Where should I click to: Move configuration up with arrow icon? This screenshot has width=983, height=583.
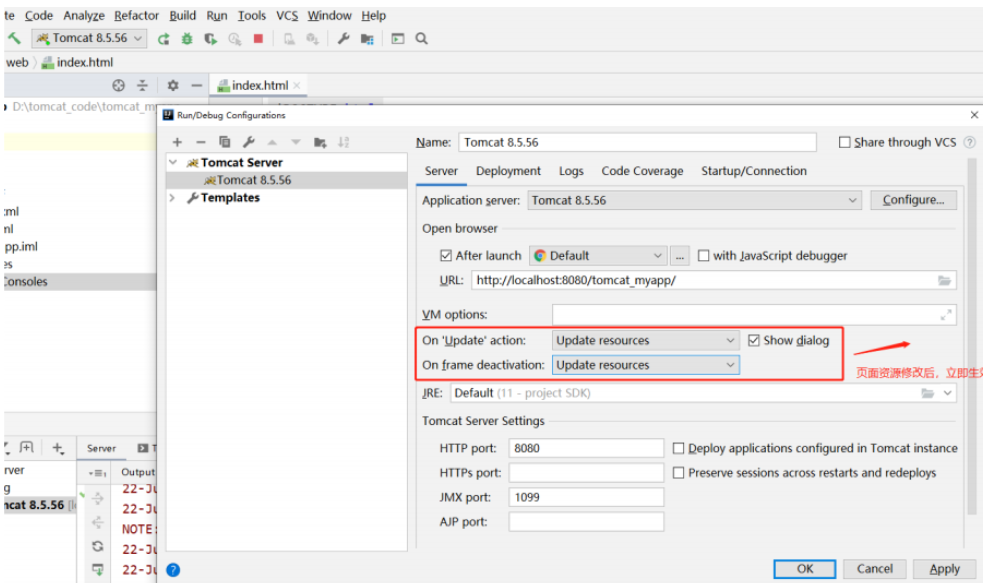pyautogui.click(x=272, y=142)
